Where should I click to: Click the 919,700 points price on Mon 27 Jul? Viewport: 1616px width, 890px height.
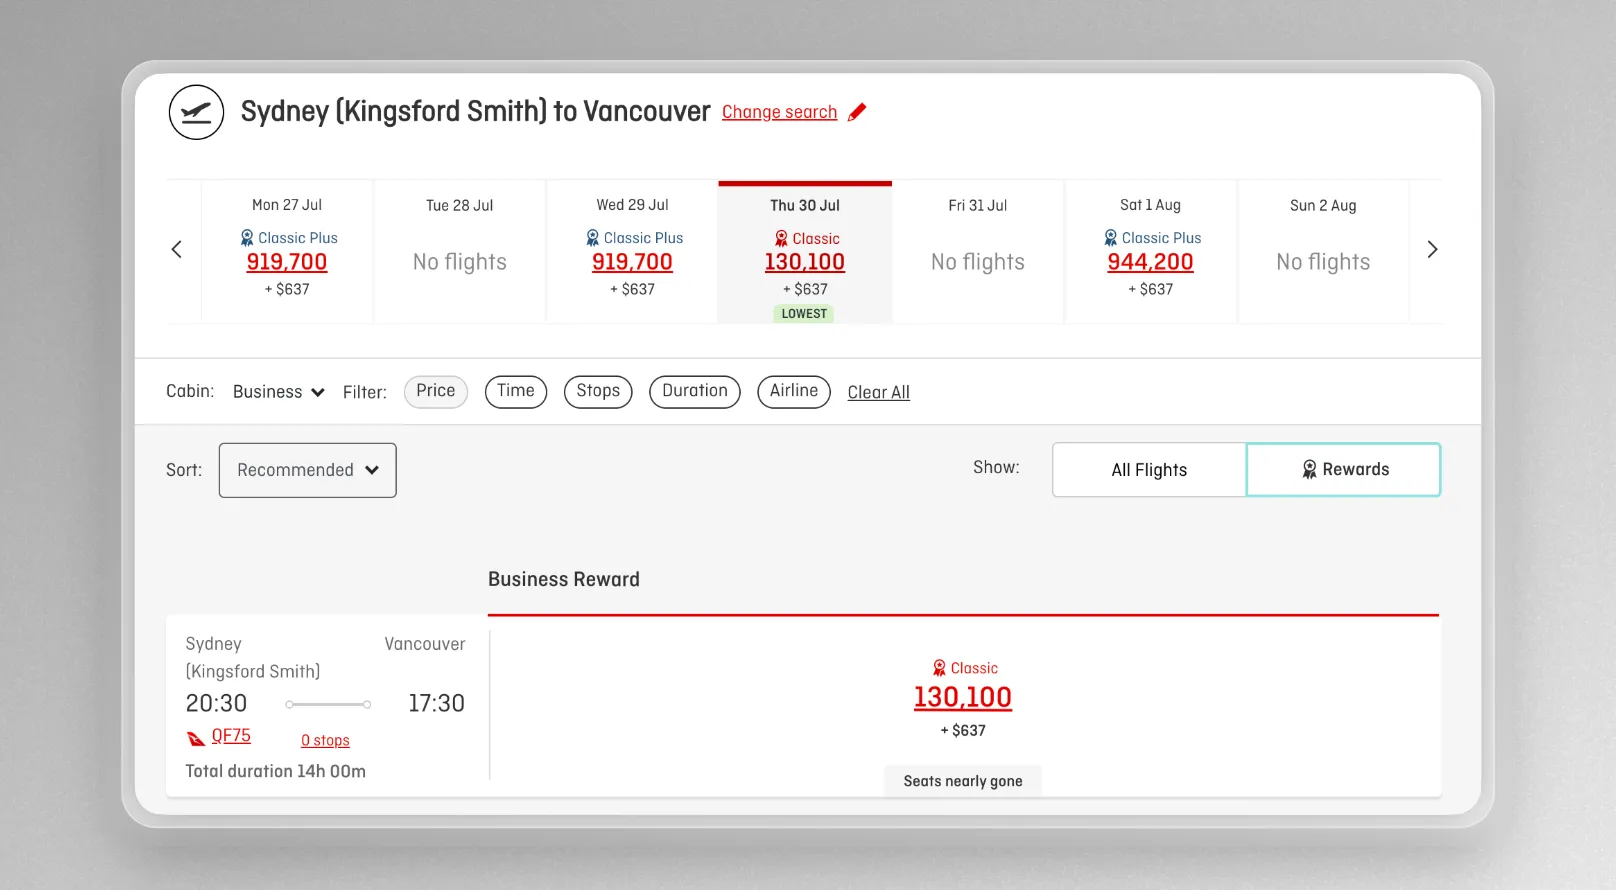point(287,262)
